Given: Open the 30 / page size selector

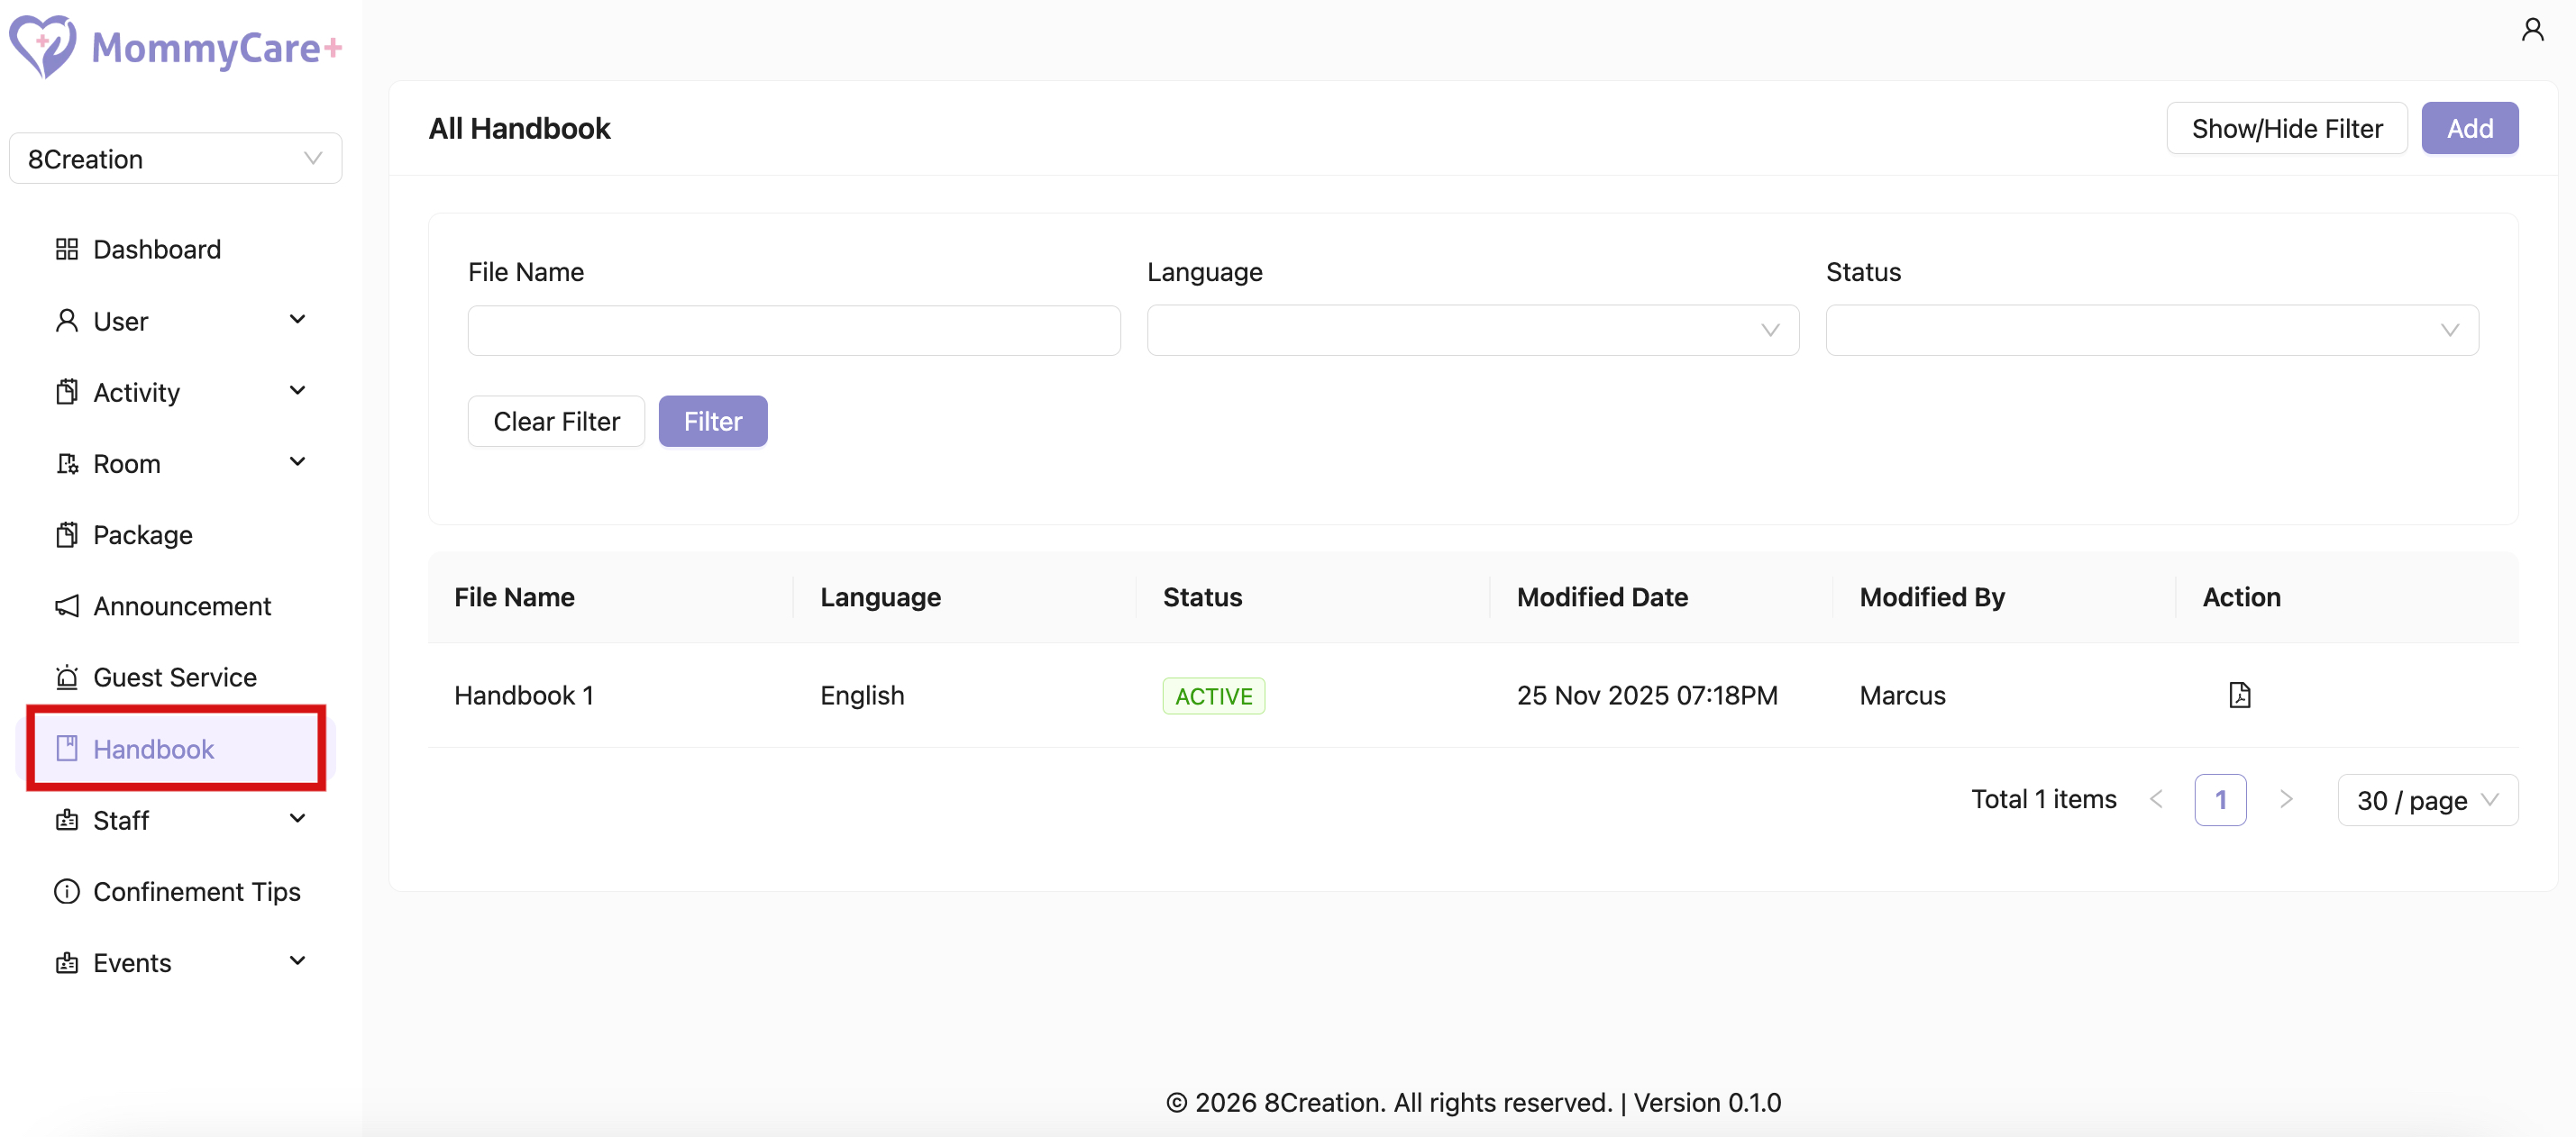Looking at the screenshot, I should click(2426, 800).
